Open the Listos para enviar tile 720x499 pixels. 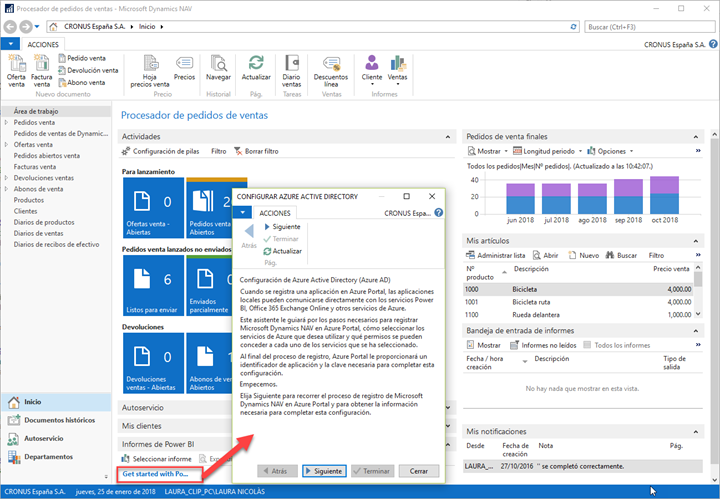pyautogui.click(x=153, y=285)
